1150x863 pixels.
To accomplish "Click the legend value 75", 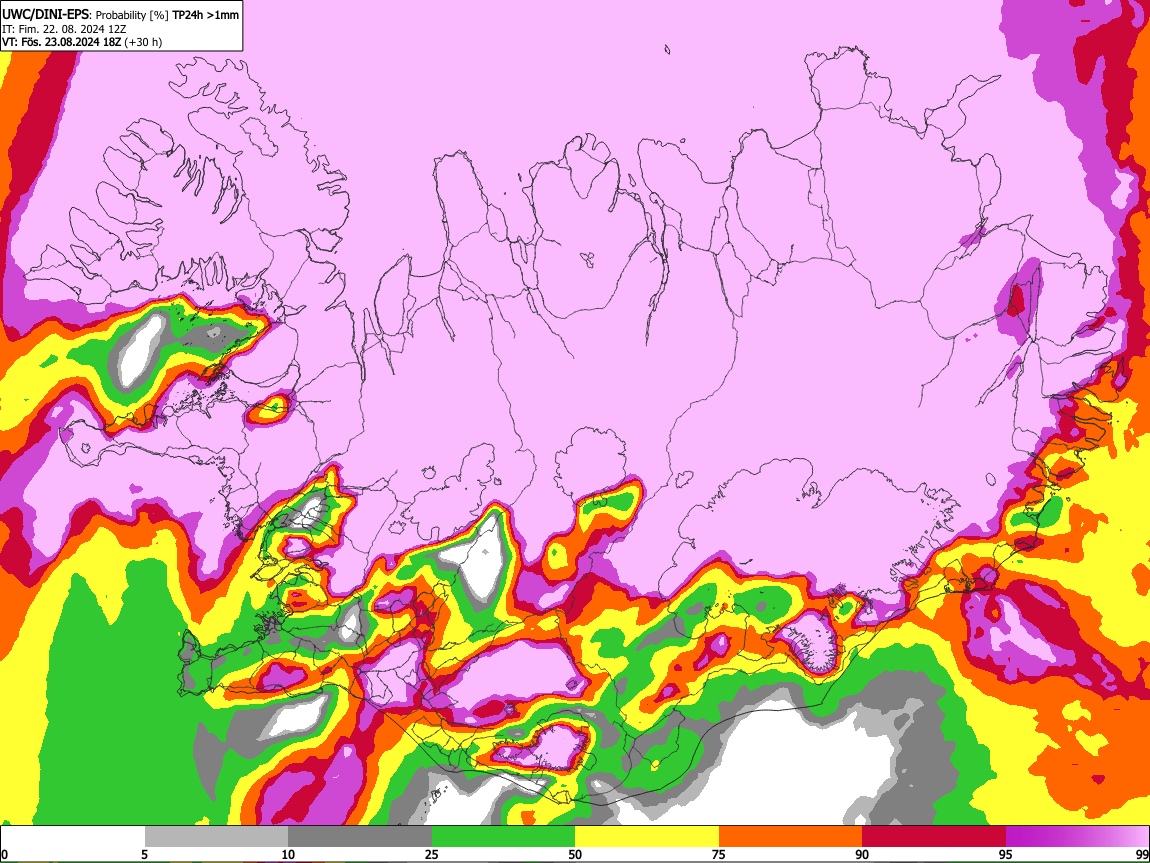I will click(719, 854).
